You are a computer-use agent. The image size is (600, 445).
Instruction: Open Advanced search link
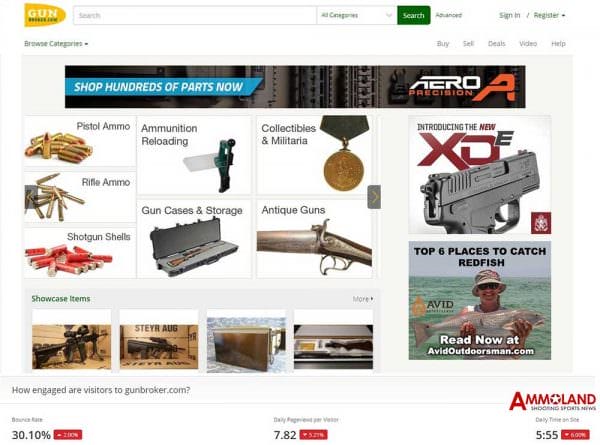click(448, 15)
